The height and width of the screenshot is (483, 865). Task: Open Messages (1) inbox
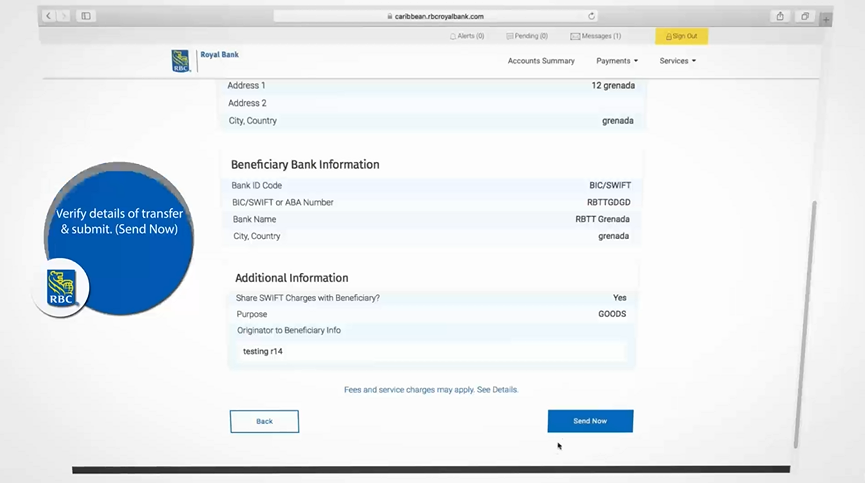(x=596, y=36)
